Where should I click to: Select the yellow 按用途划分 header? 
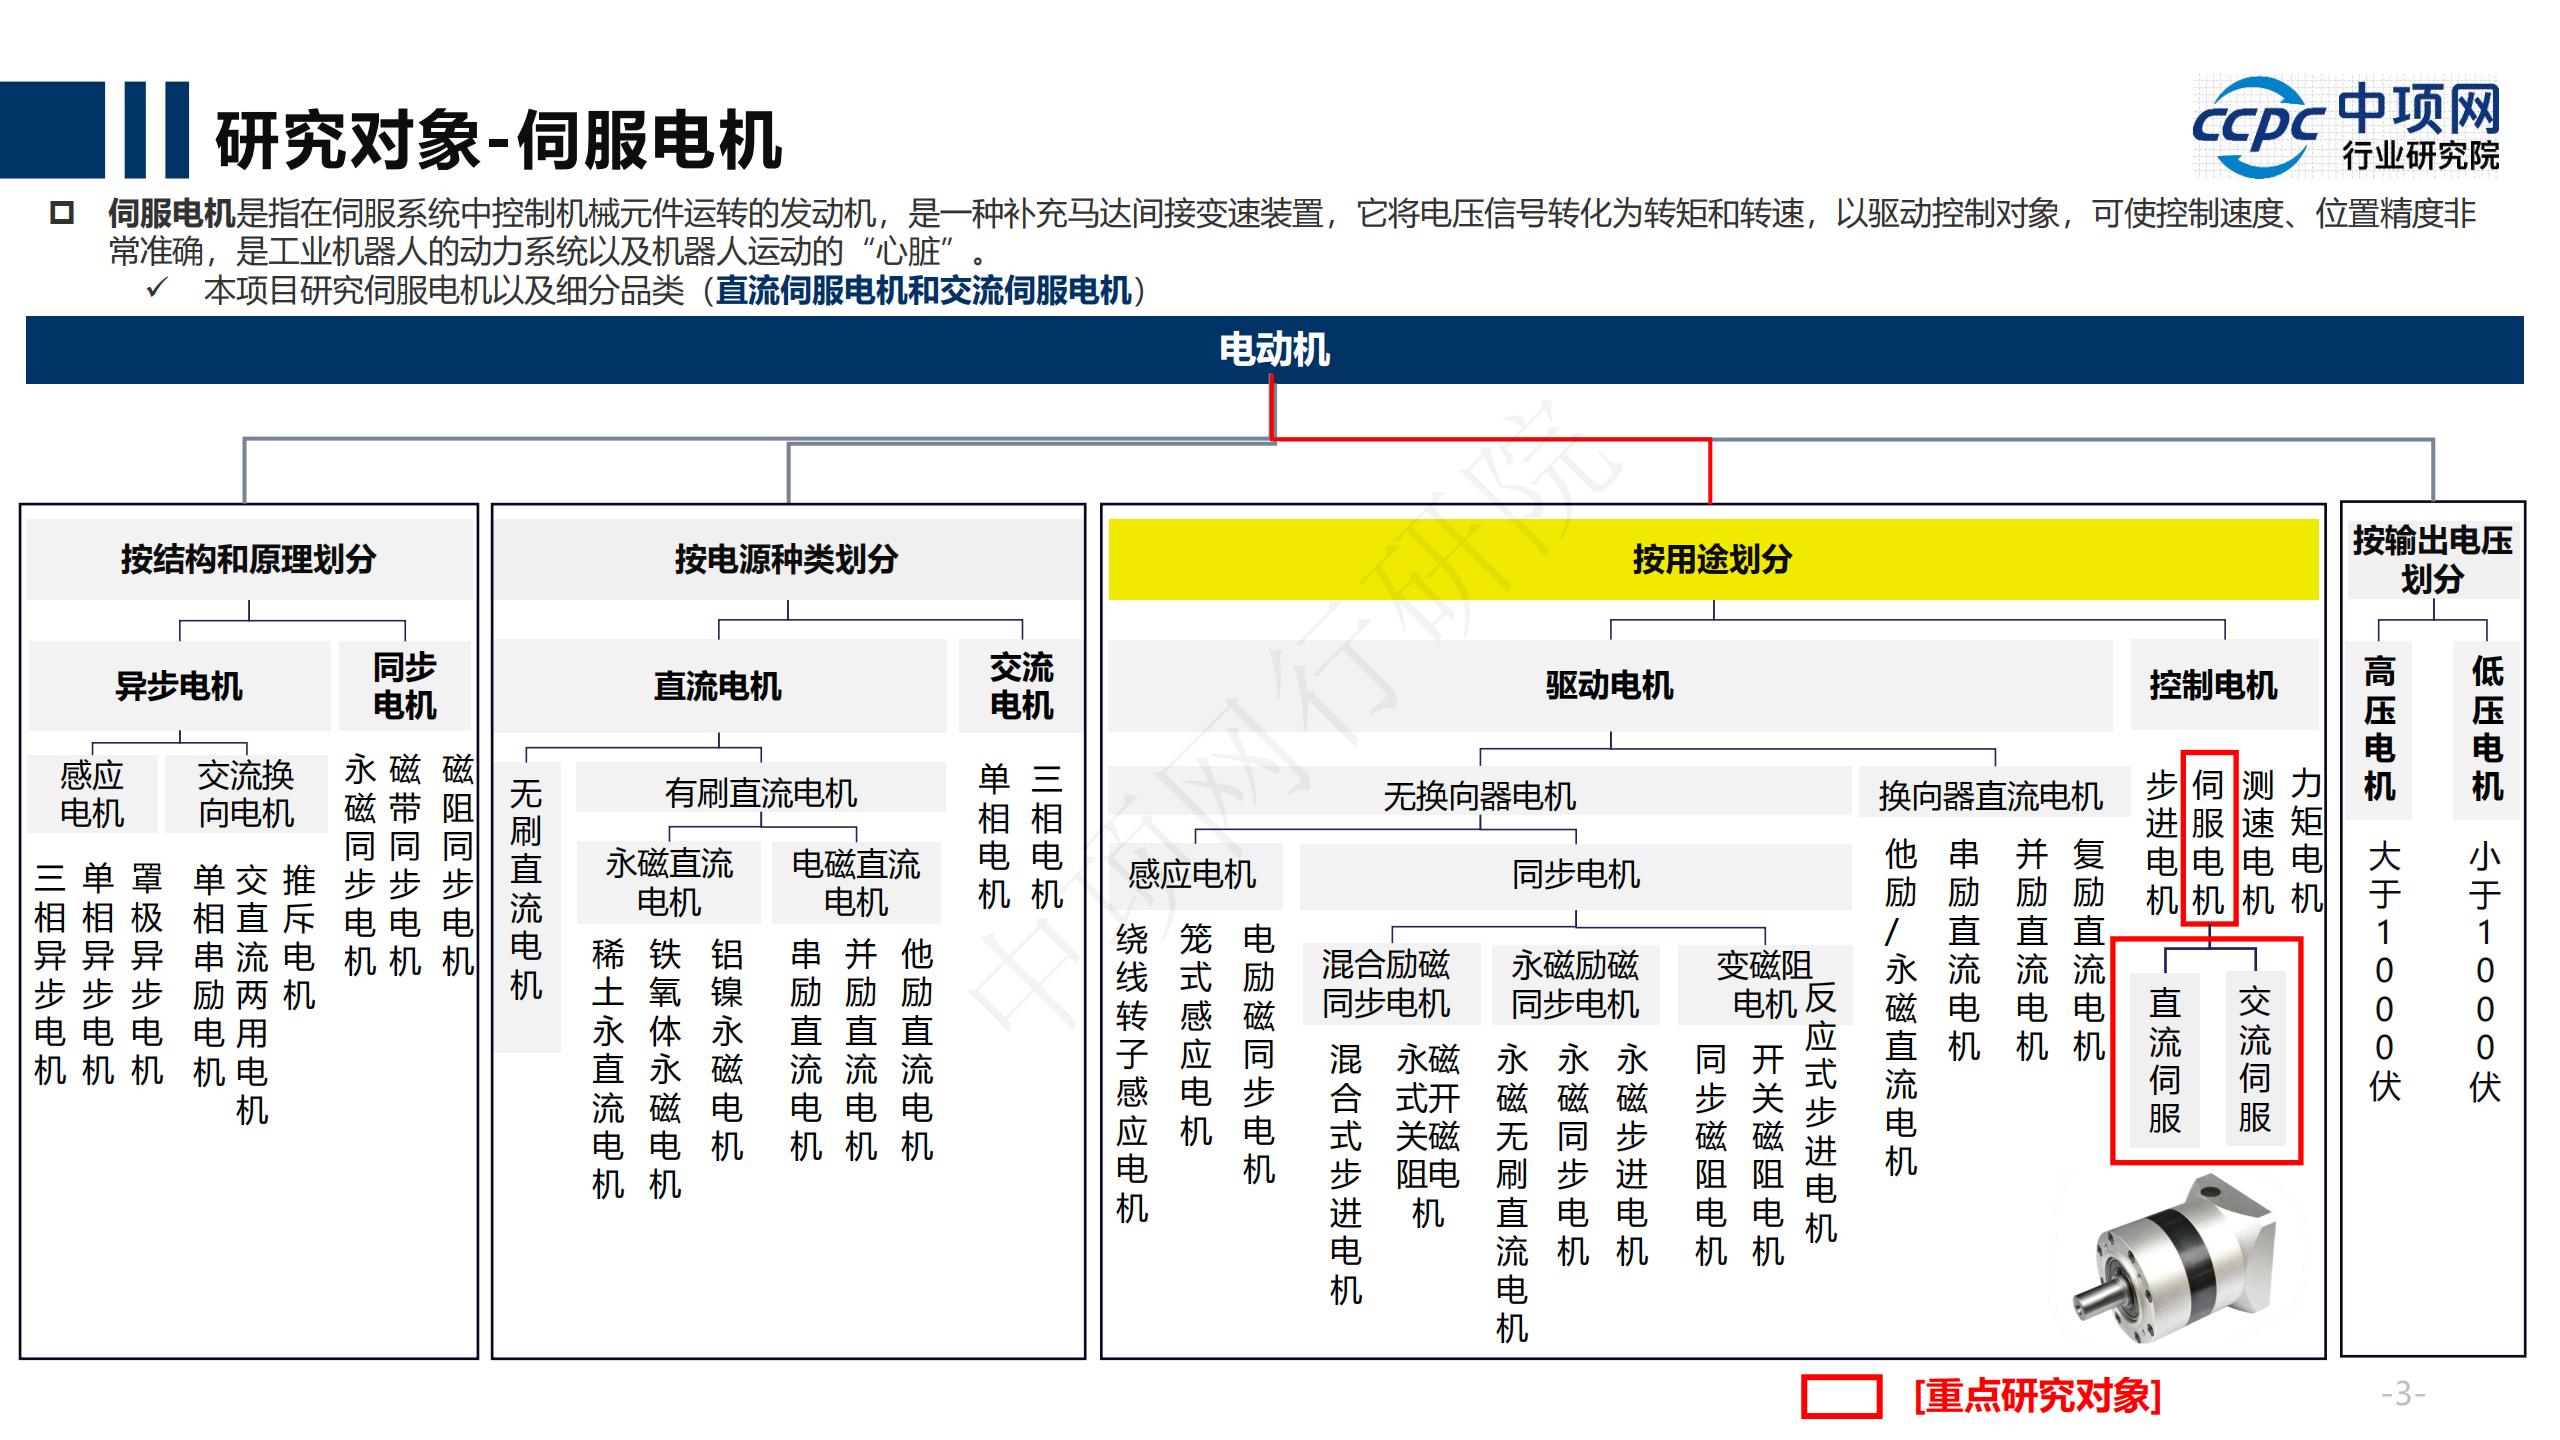tap(1712, 559)
